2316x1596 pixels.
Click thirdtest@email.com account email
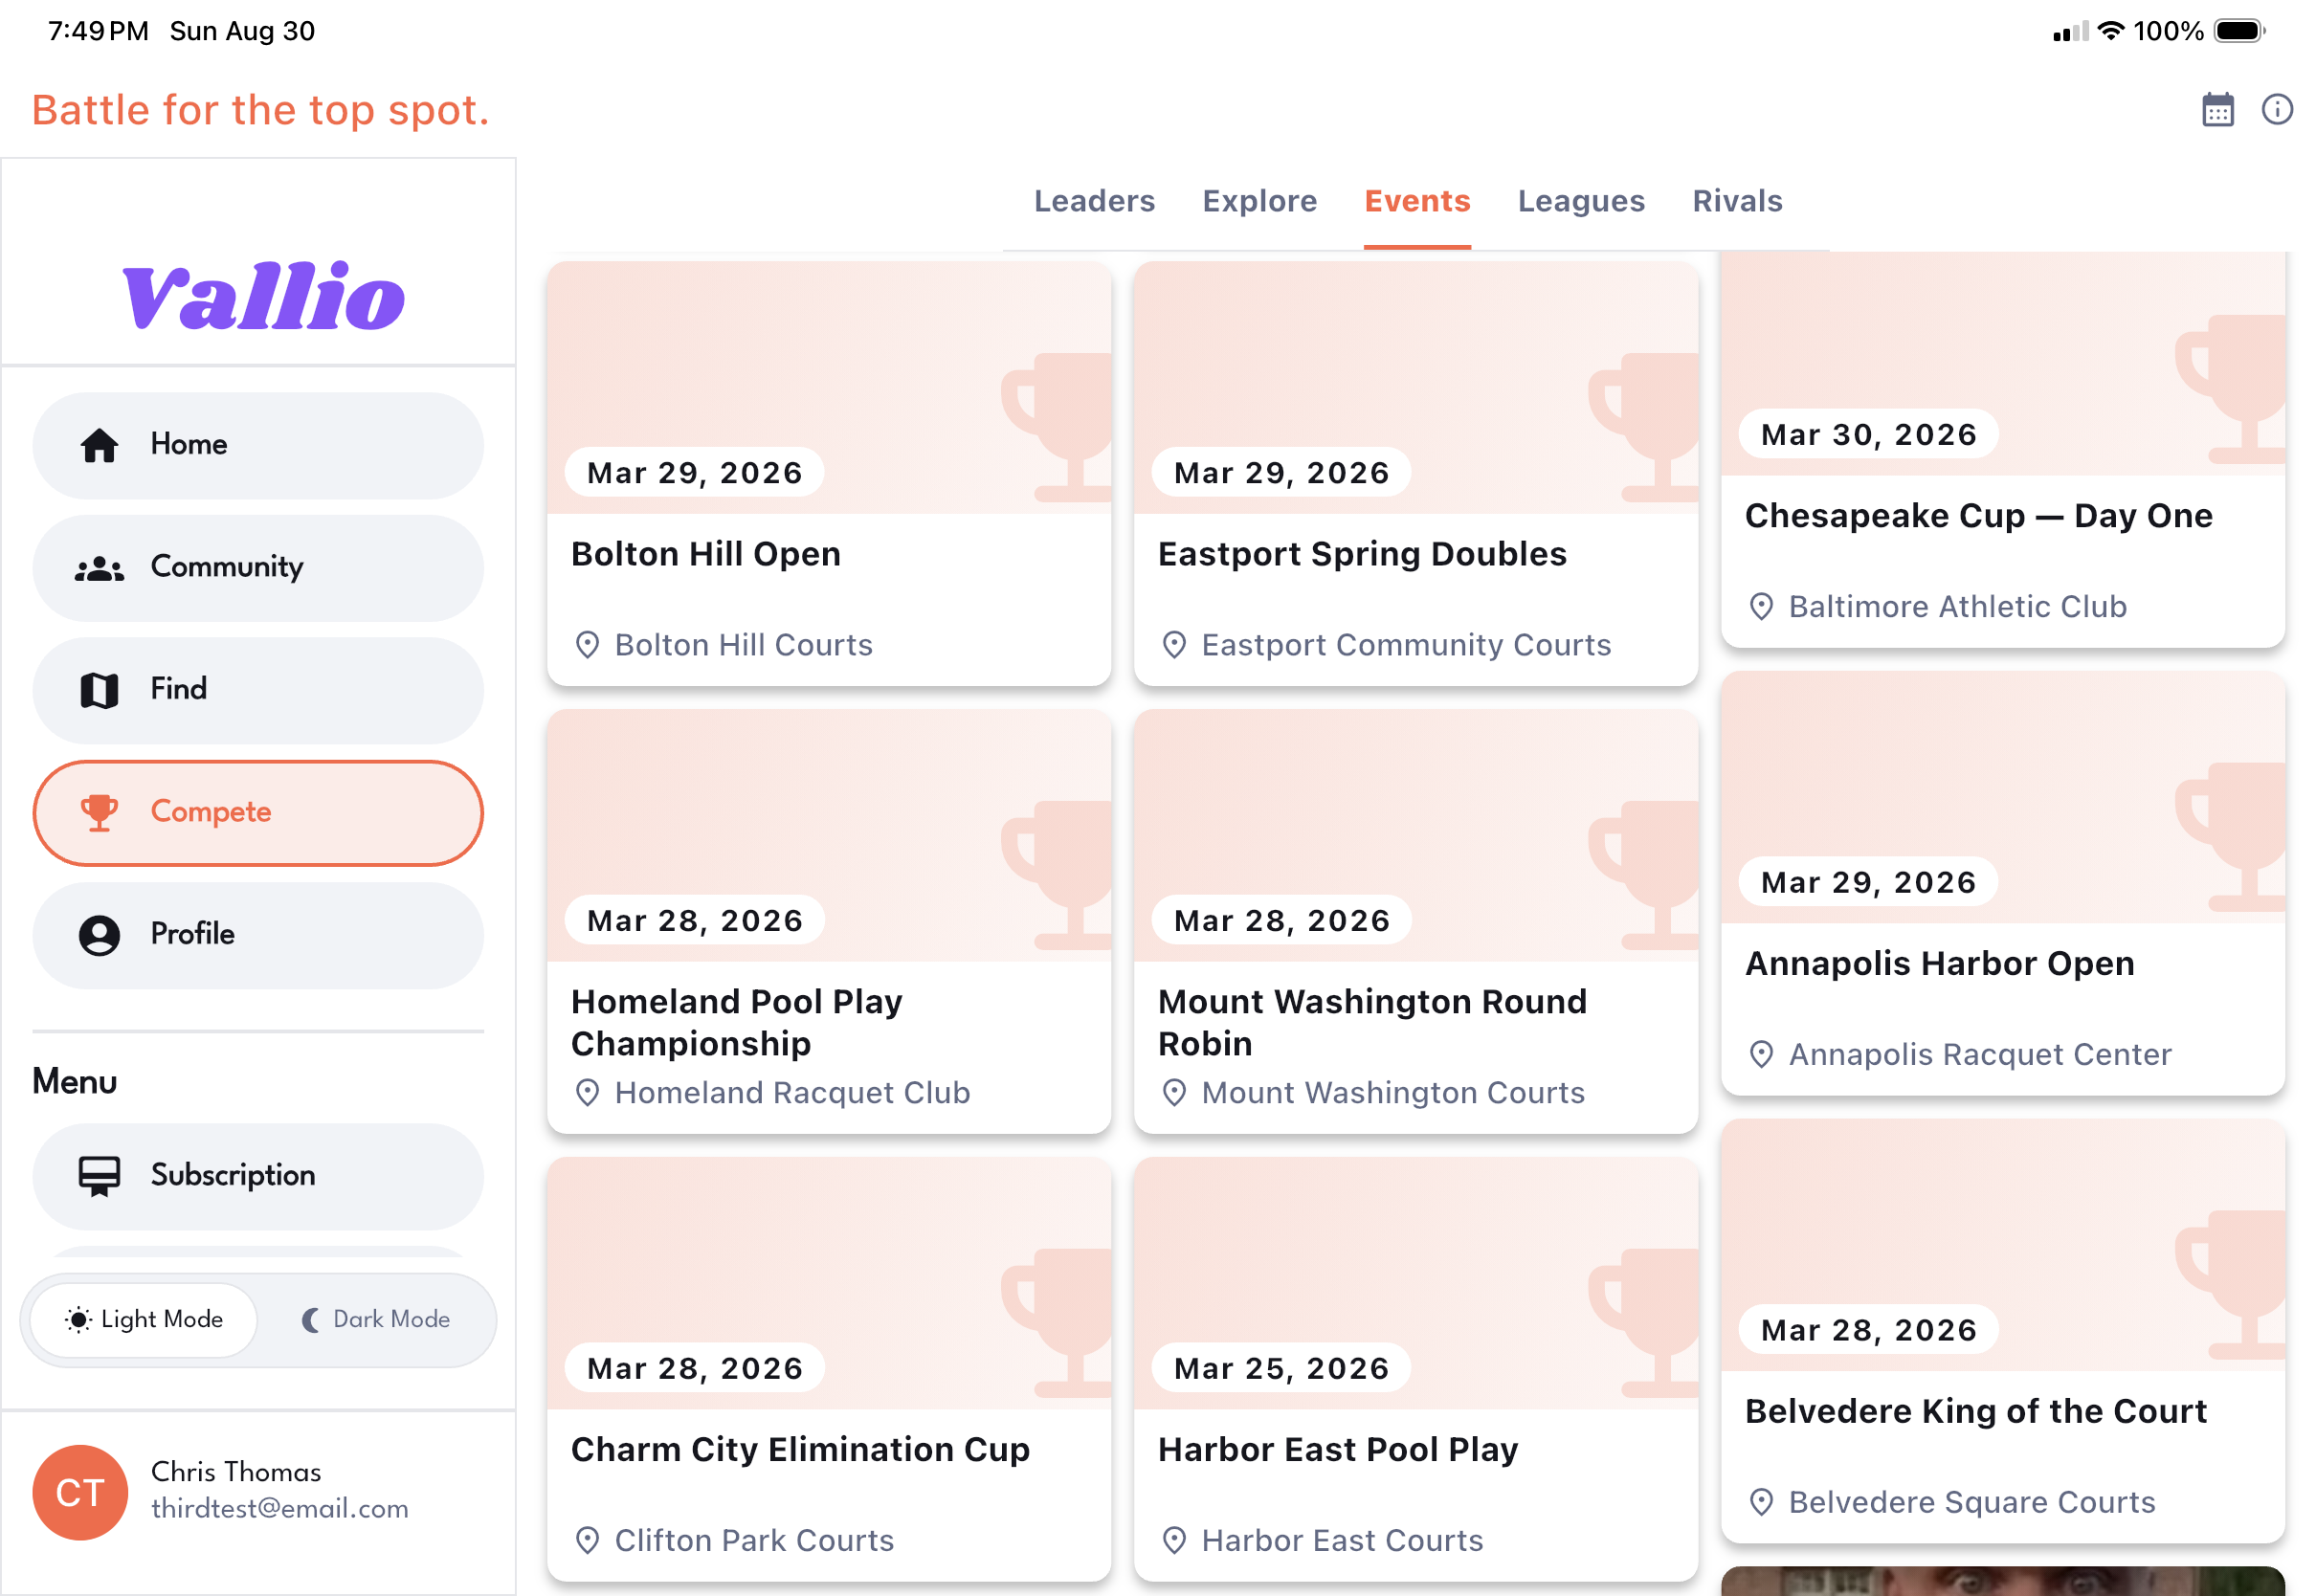click(x=280, y=1508)
